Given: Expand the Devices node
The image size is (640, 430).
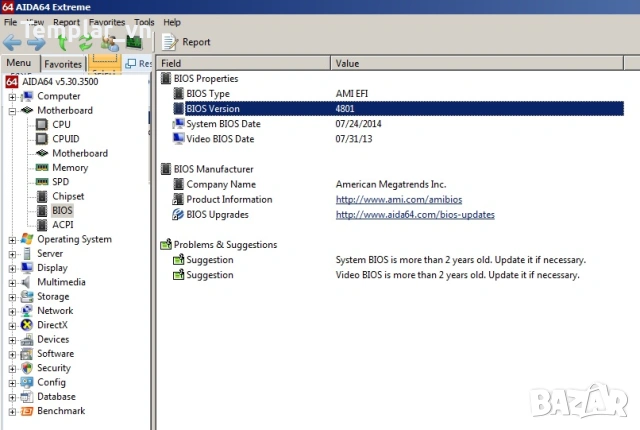Looking at the screenshot, I should 12,340.
